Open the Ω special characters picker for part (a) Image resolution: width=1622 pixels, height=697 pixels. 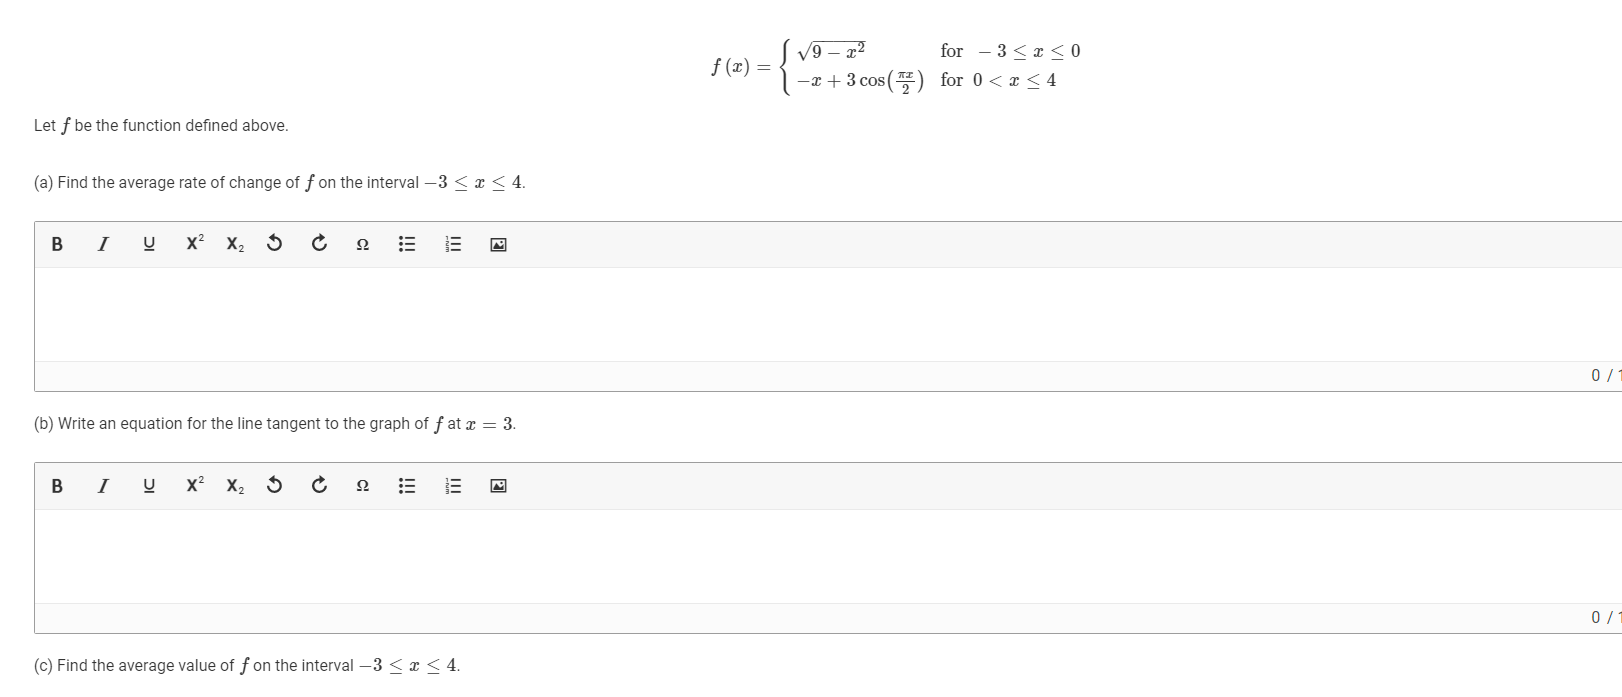[x=362, y=243]
